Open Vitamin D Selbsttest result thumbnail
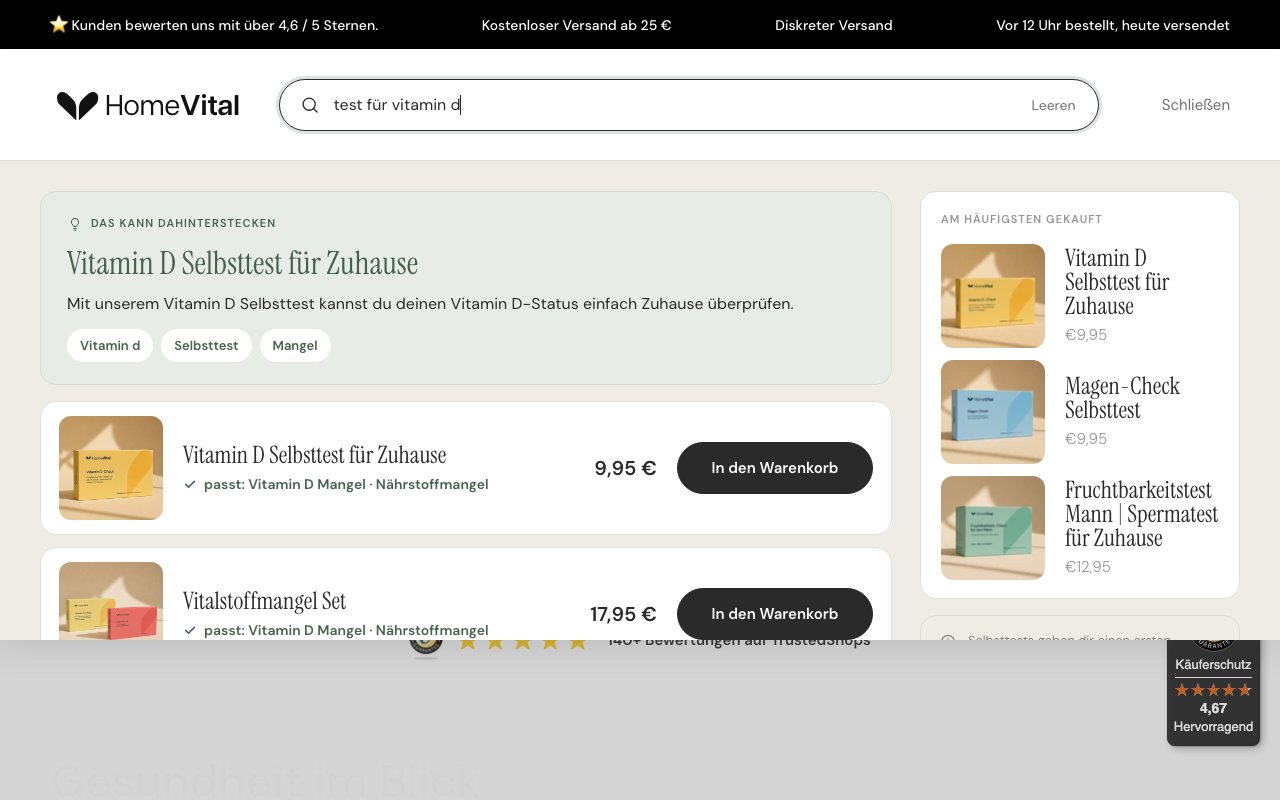This screenshot has width=1280, height=800. [x=111, y=468]
